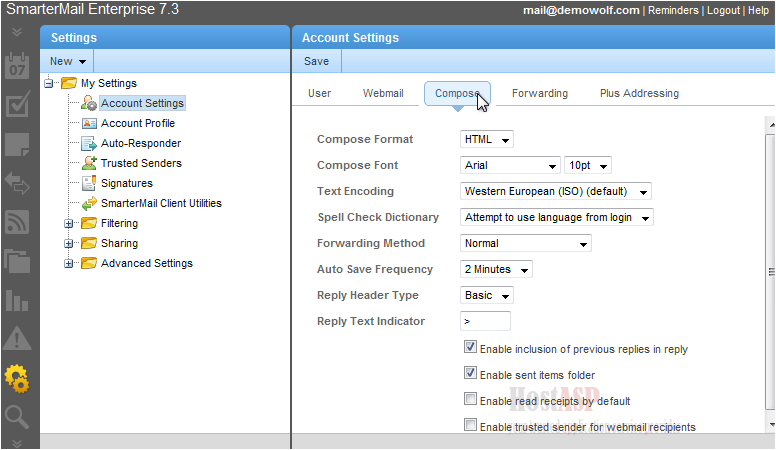Collapse sidebar with top double chevron
This screenshot has width=776, height=450.
(17, 32)
